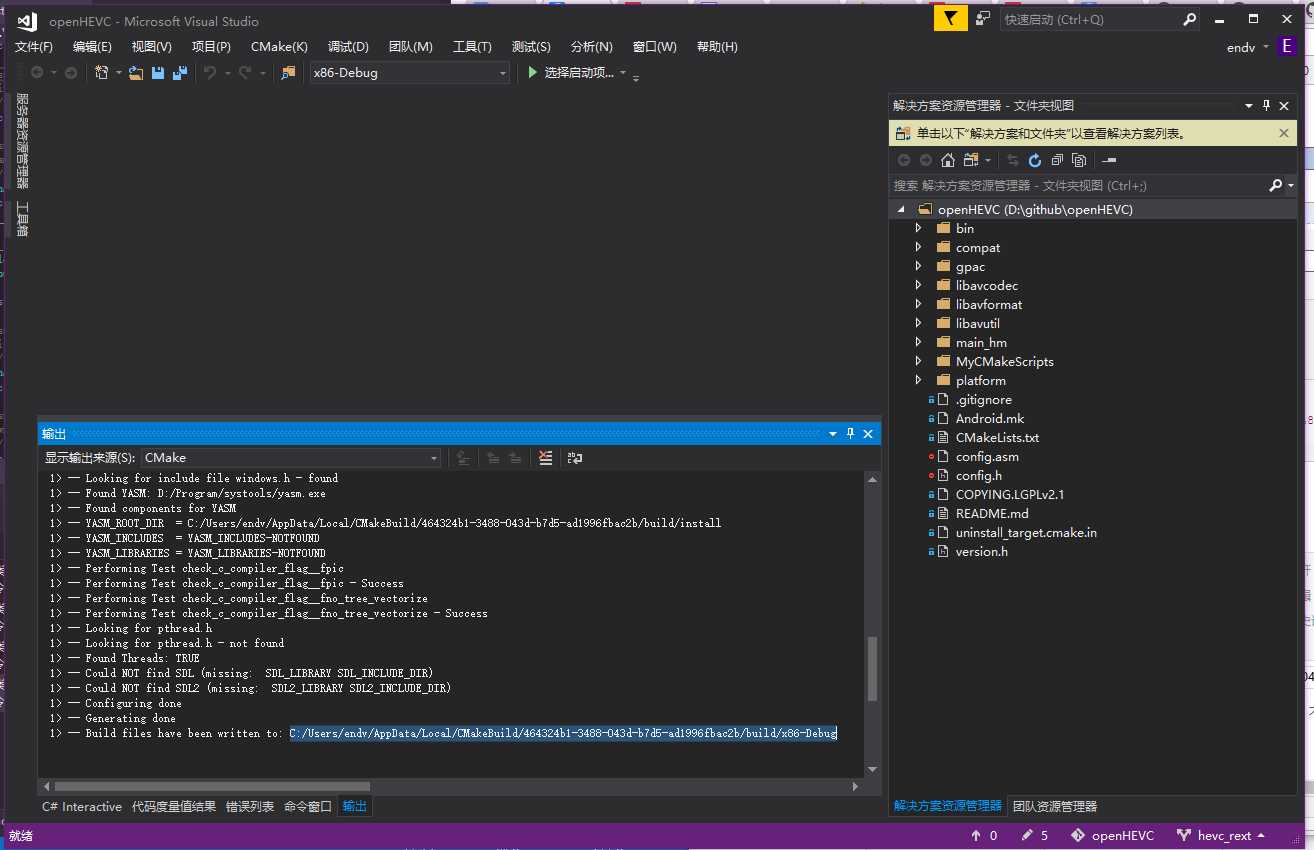Click the Show All Files icon
This screenshot has height=850, width=1314.
pos(1078,160)
